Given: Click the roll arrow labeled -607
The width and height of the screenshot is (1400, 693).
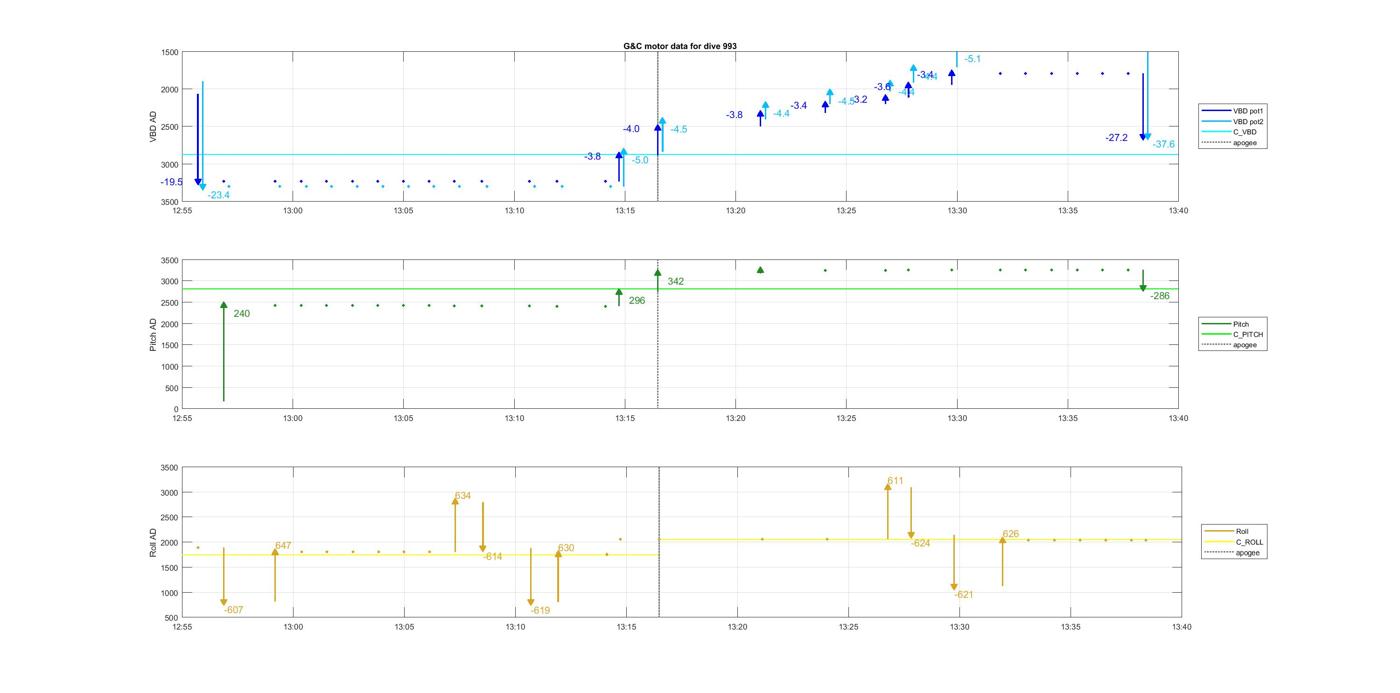Looking at the screenshot, I should pos(224,577).
